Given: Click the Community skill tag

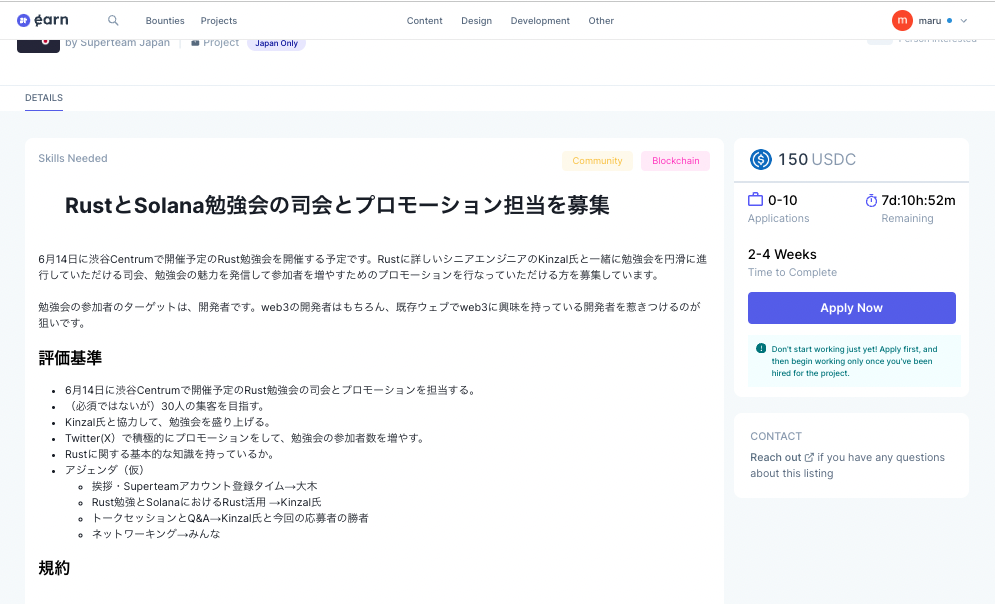Looking at the screenshot, I should point(597,161).
